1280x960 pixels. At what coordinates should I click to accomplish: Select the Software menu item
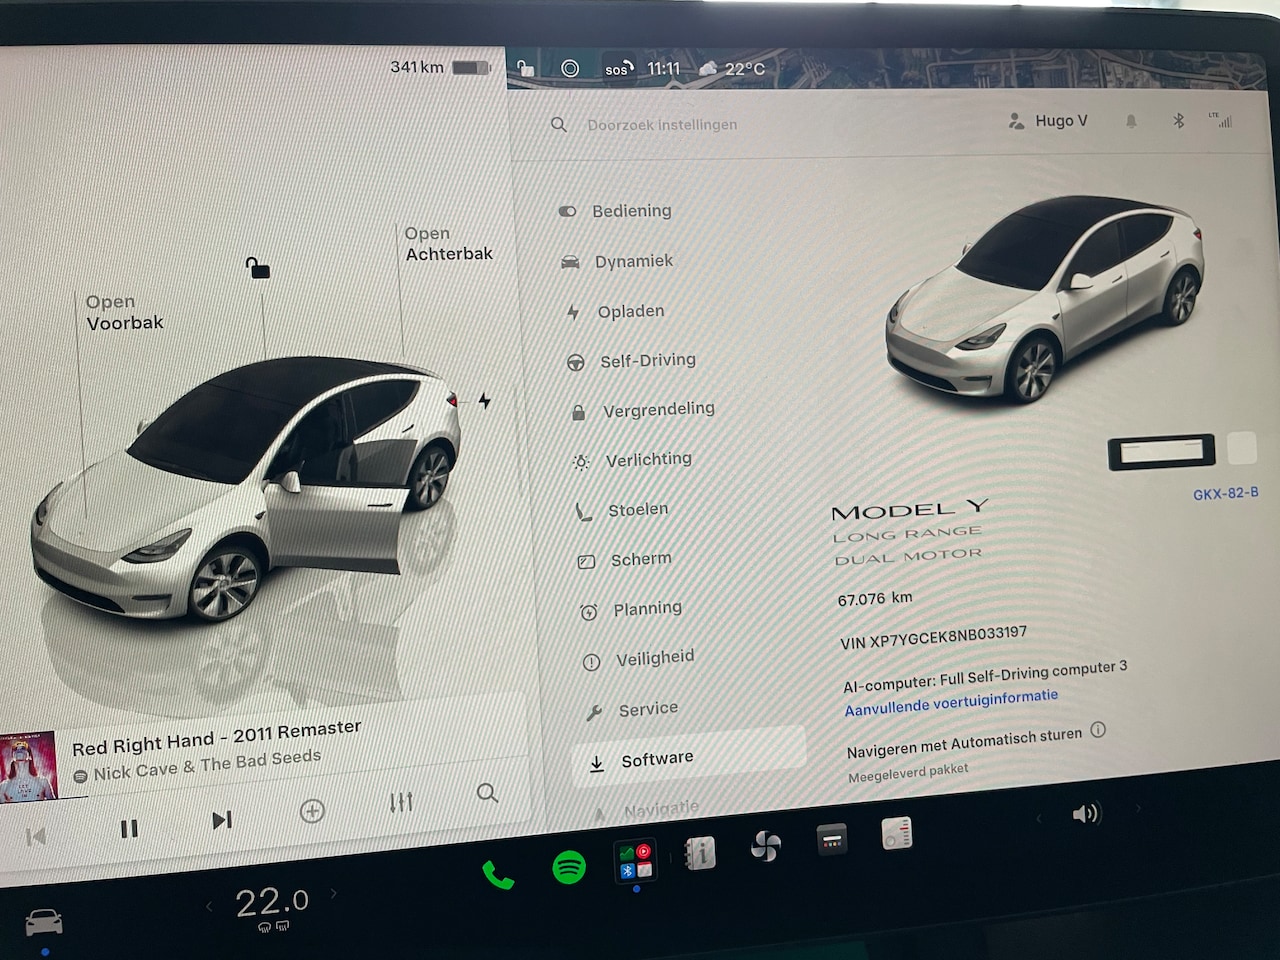(x=690, y=760)
